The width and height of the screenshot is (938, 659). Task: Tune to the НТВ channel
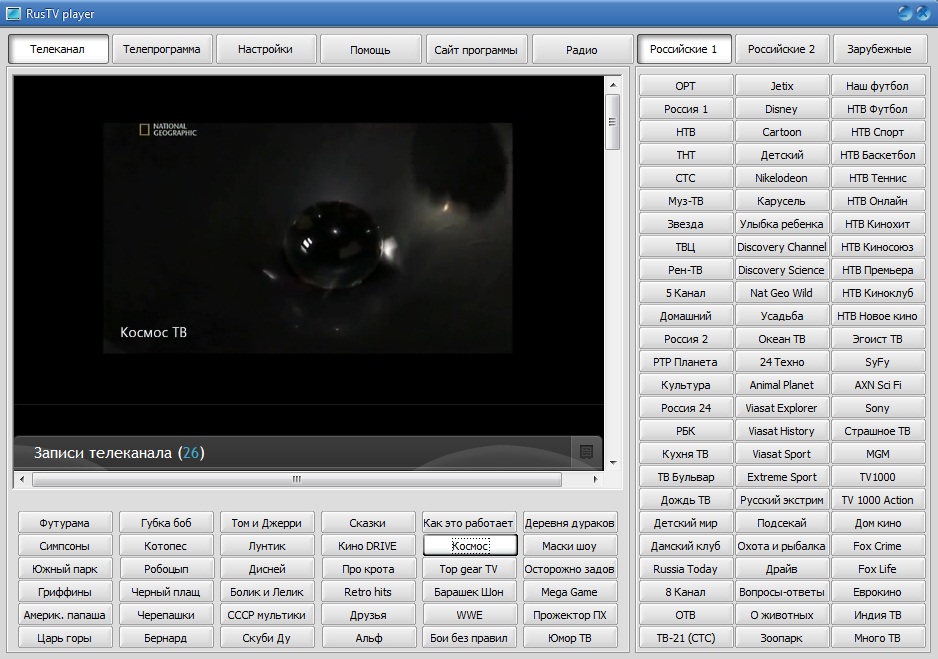(x=686, y=132)
